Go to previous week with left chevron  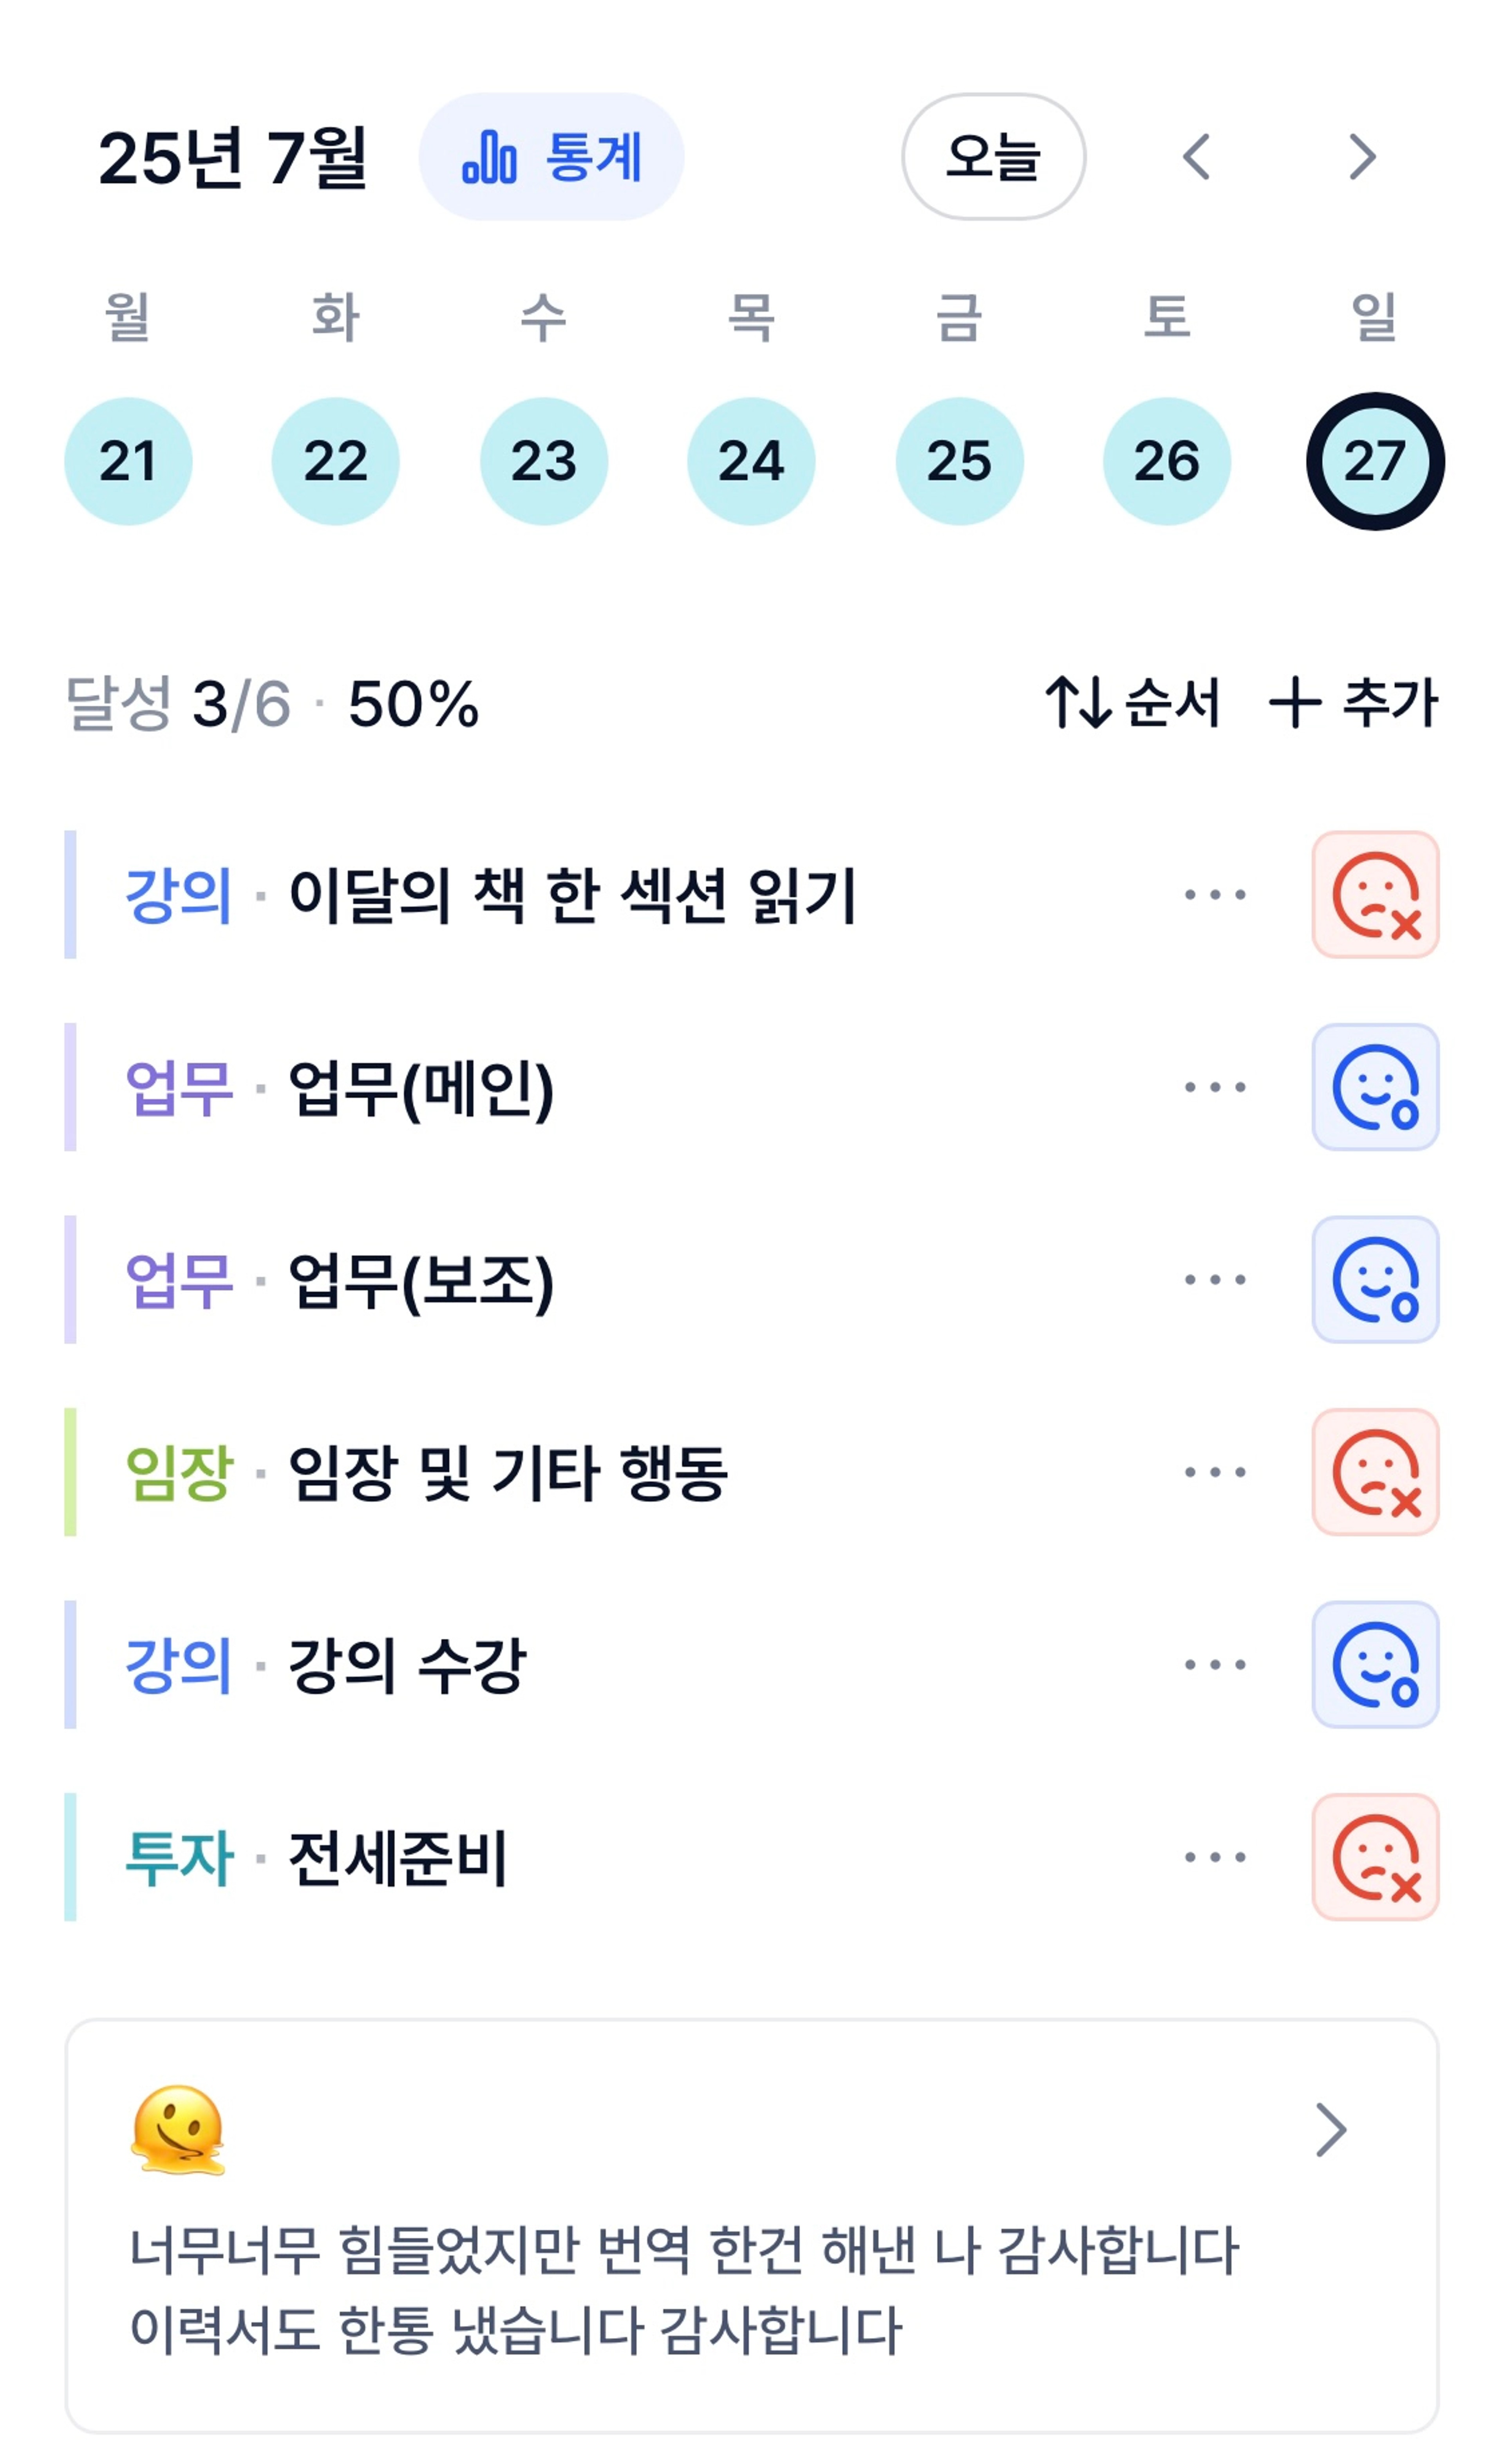[x=1196, y=157]
